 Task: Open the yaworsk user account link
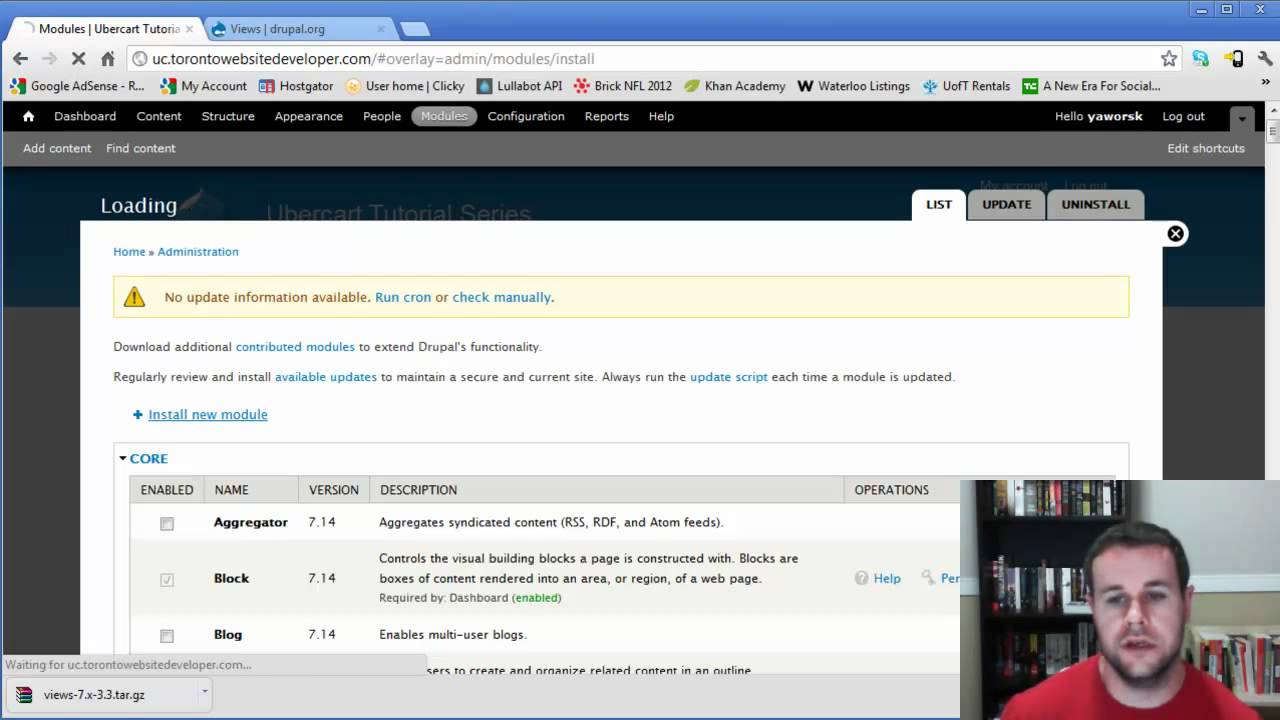pyautogui.click(x=1115, y=116)
